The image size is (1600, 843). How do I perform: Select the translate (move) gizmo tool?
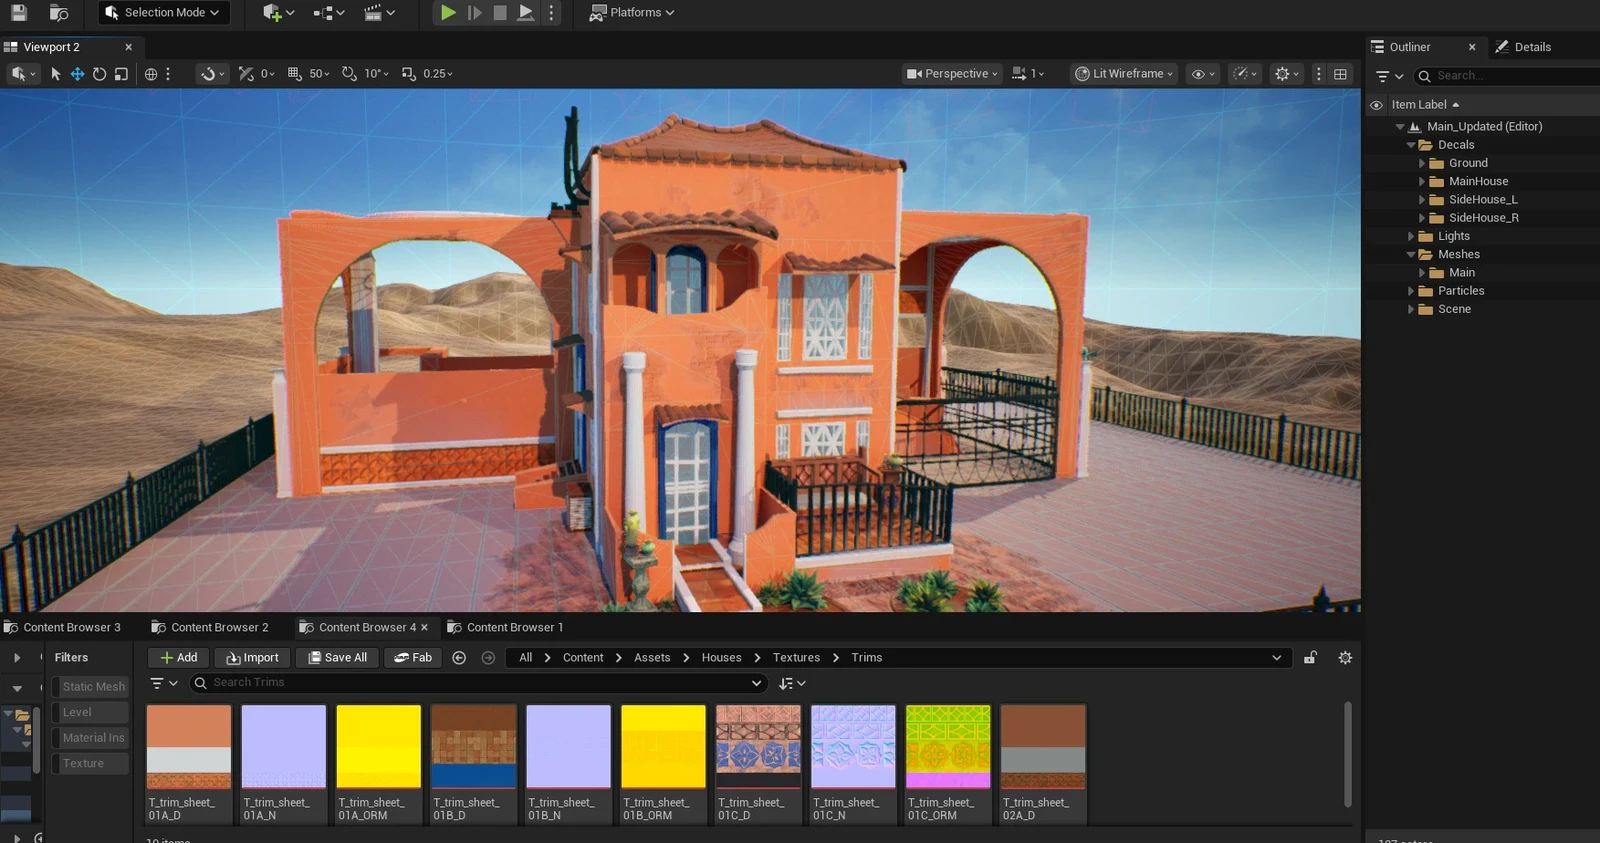pos(77,74)
